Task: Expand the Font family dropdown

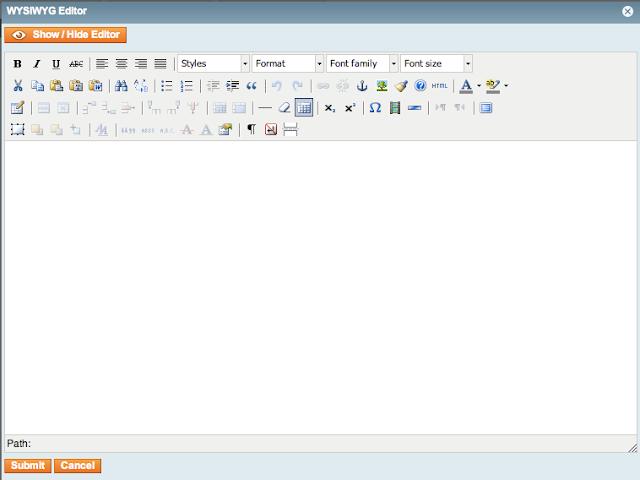Action: coord(362,64)
